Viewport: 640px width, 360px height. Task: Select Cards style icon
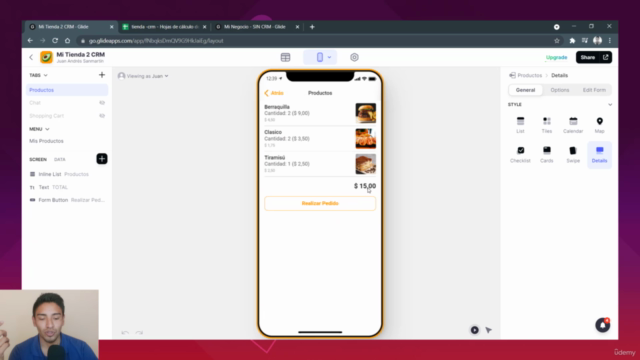pos(547,154)
